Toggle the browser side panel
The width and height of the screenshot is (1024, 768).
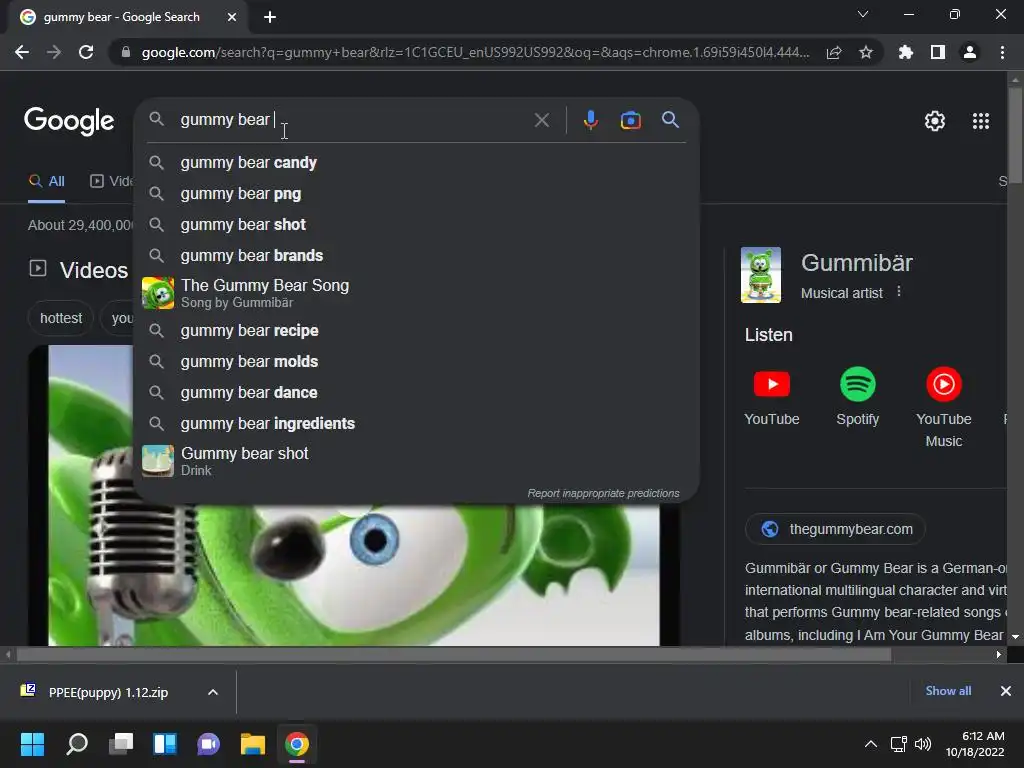[937, 52]
